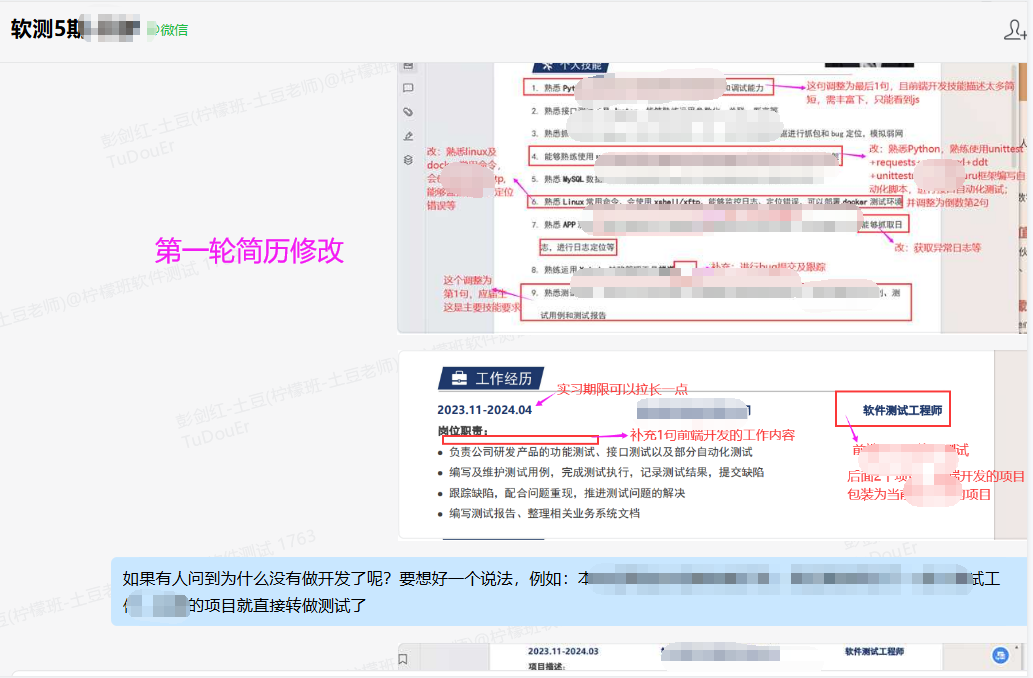This screenshot has width=1033, height=678.
Task: Click the briefcase icon beside 工作经历
Action: 458,378
